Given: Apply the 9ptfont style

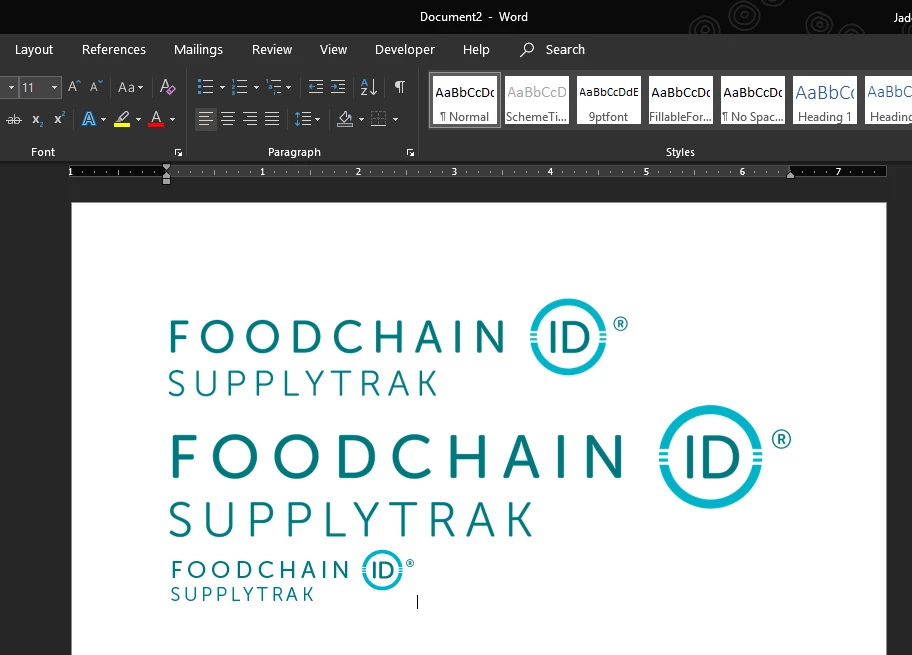Looking at the screenshot, I should (608, 100).
